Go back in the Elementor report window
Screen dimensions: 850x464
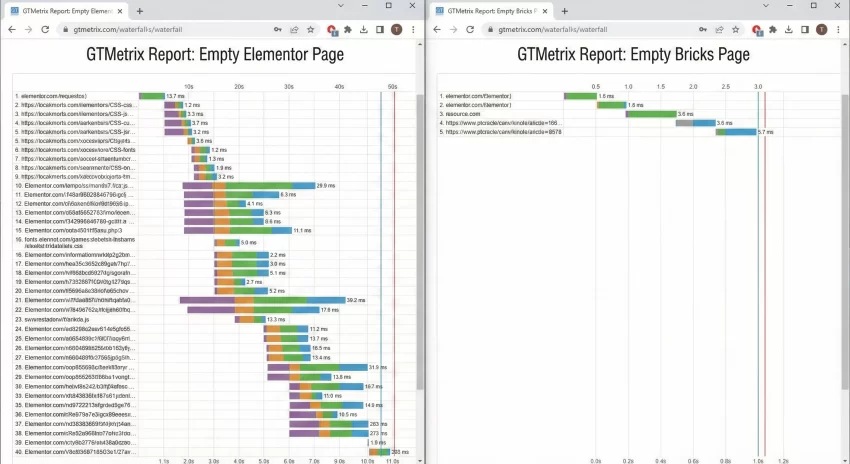pos(12,29)
